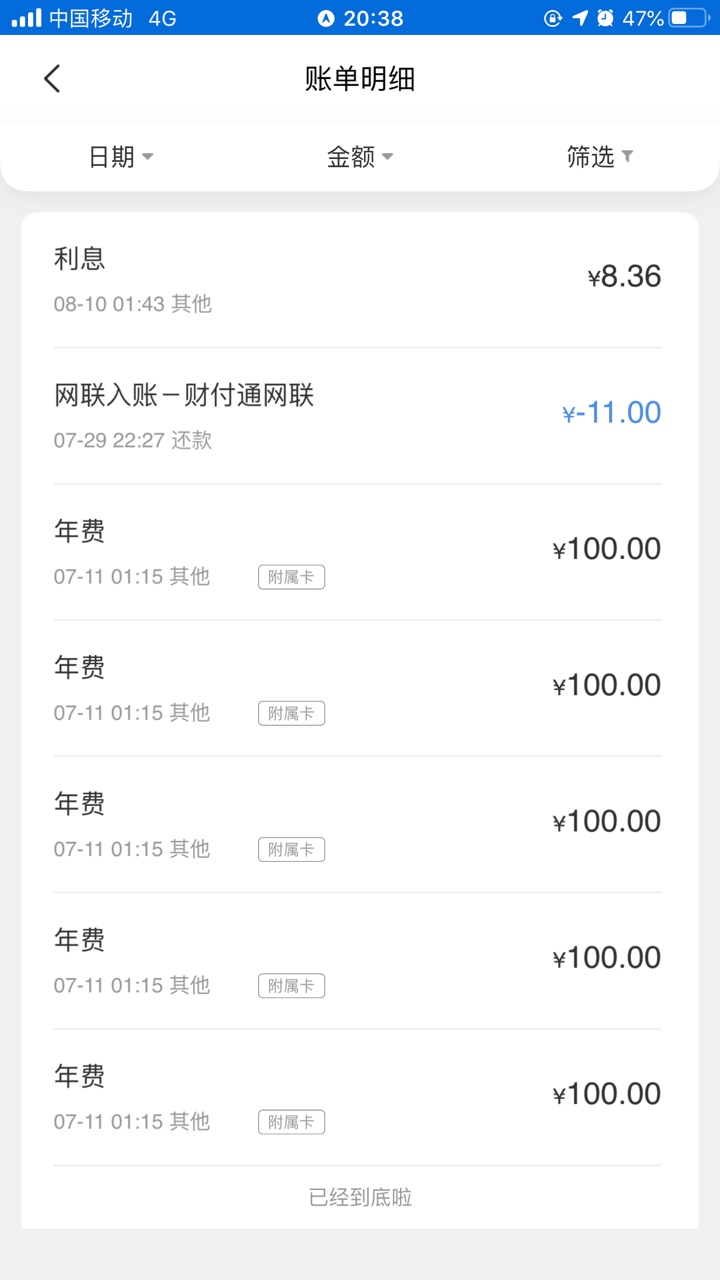The width and height of the screenshot is (720, 1280).
Task: Tap the 已经到底啦 footer text
Action: point(360,1197)
